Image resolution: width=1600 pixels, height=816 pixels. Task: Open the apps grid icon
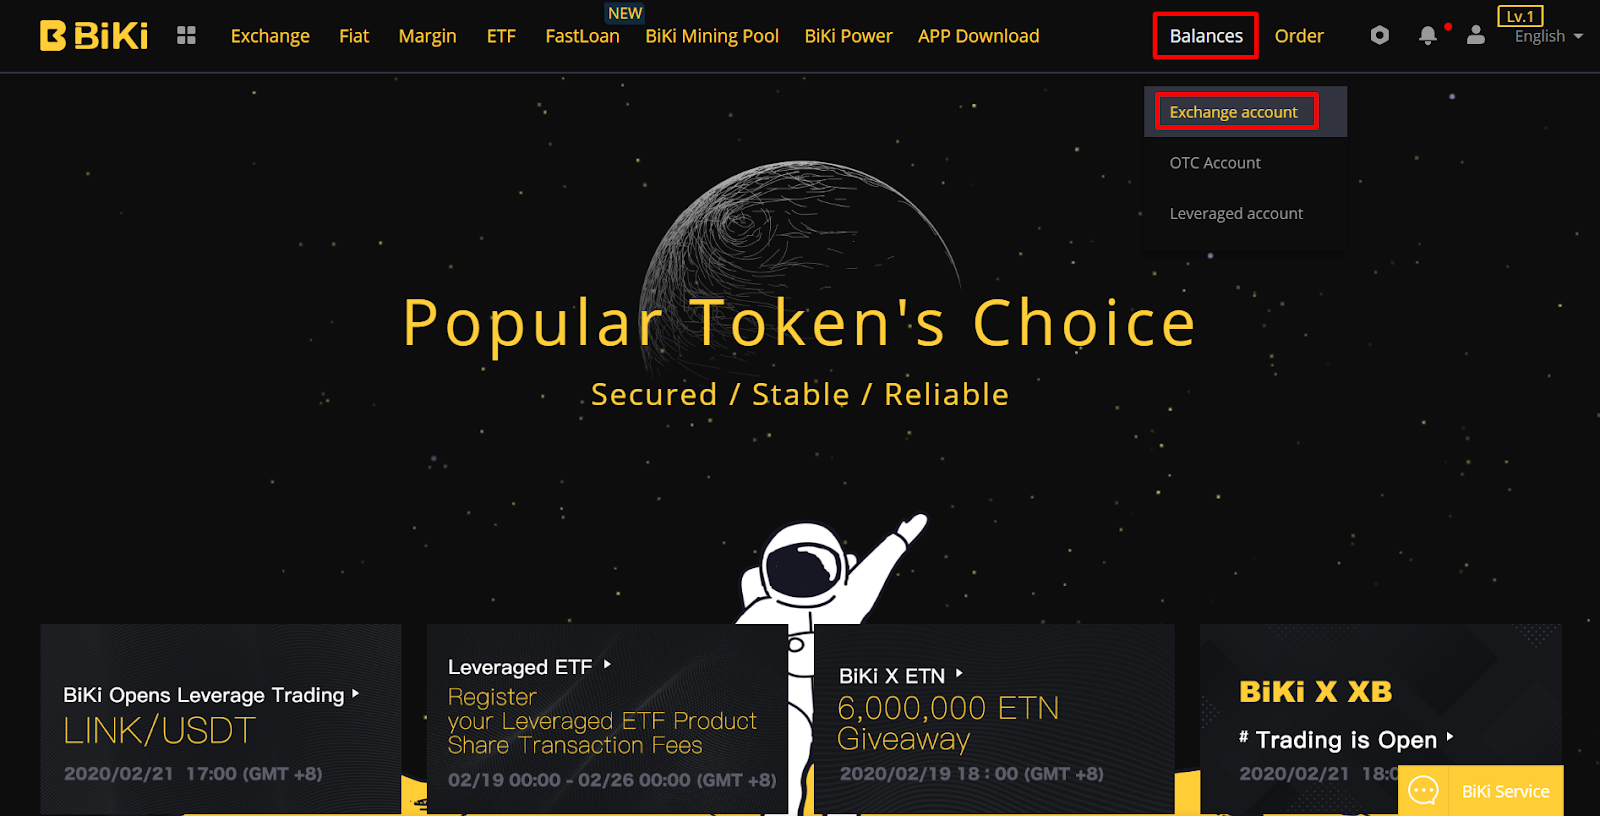click(186, 35)
